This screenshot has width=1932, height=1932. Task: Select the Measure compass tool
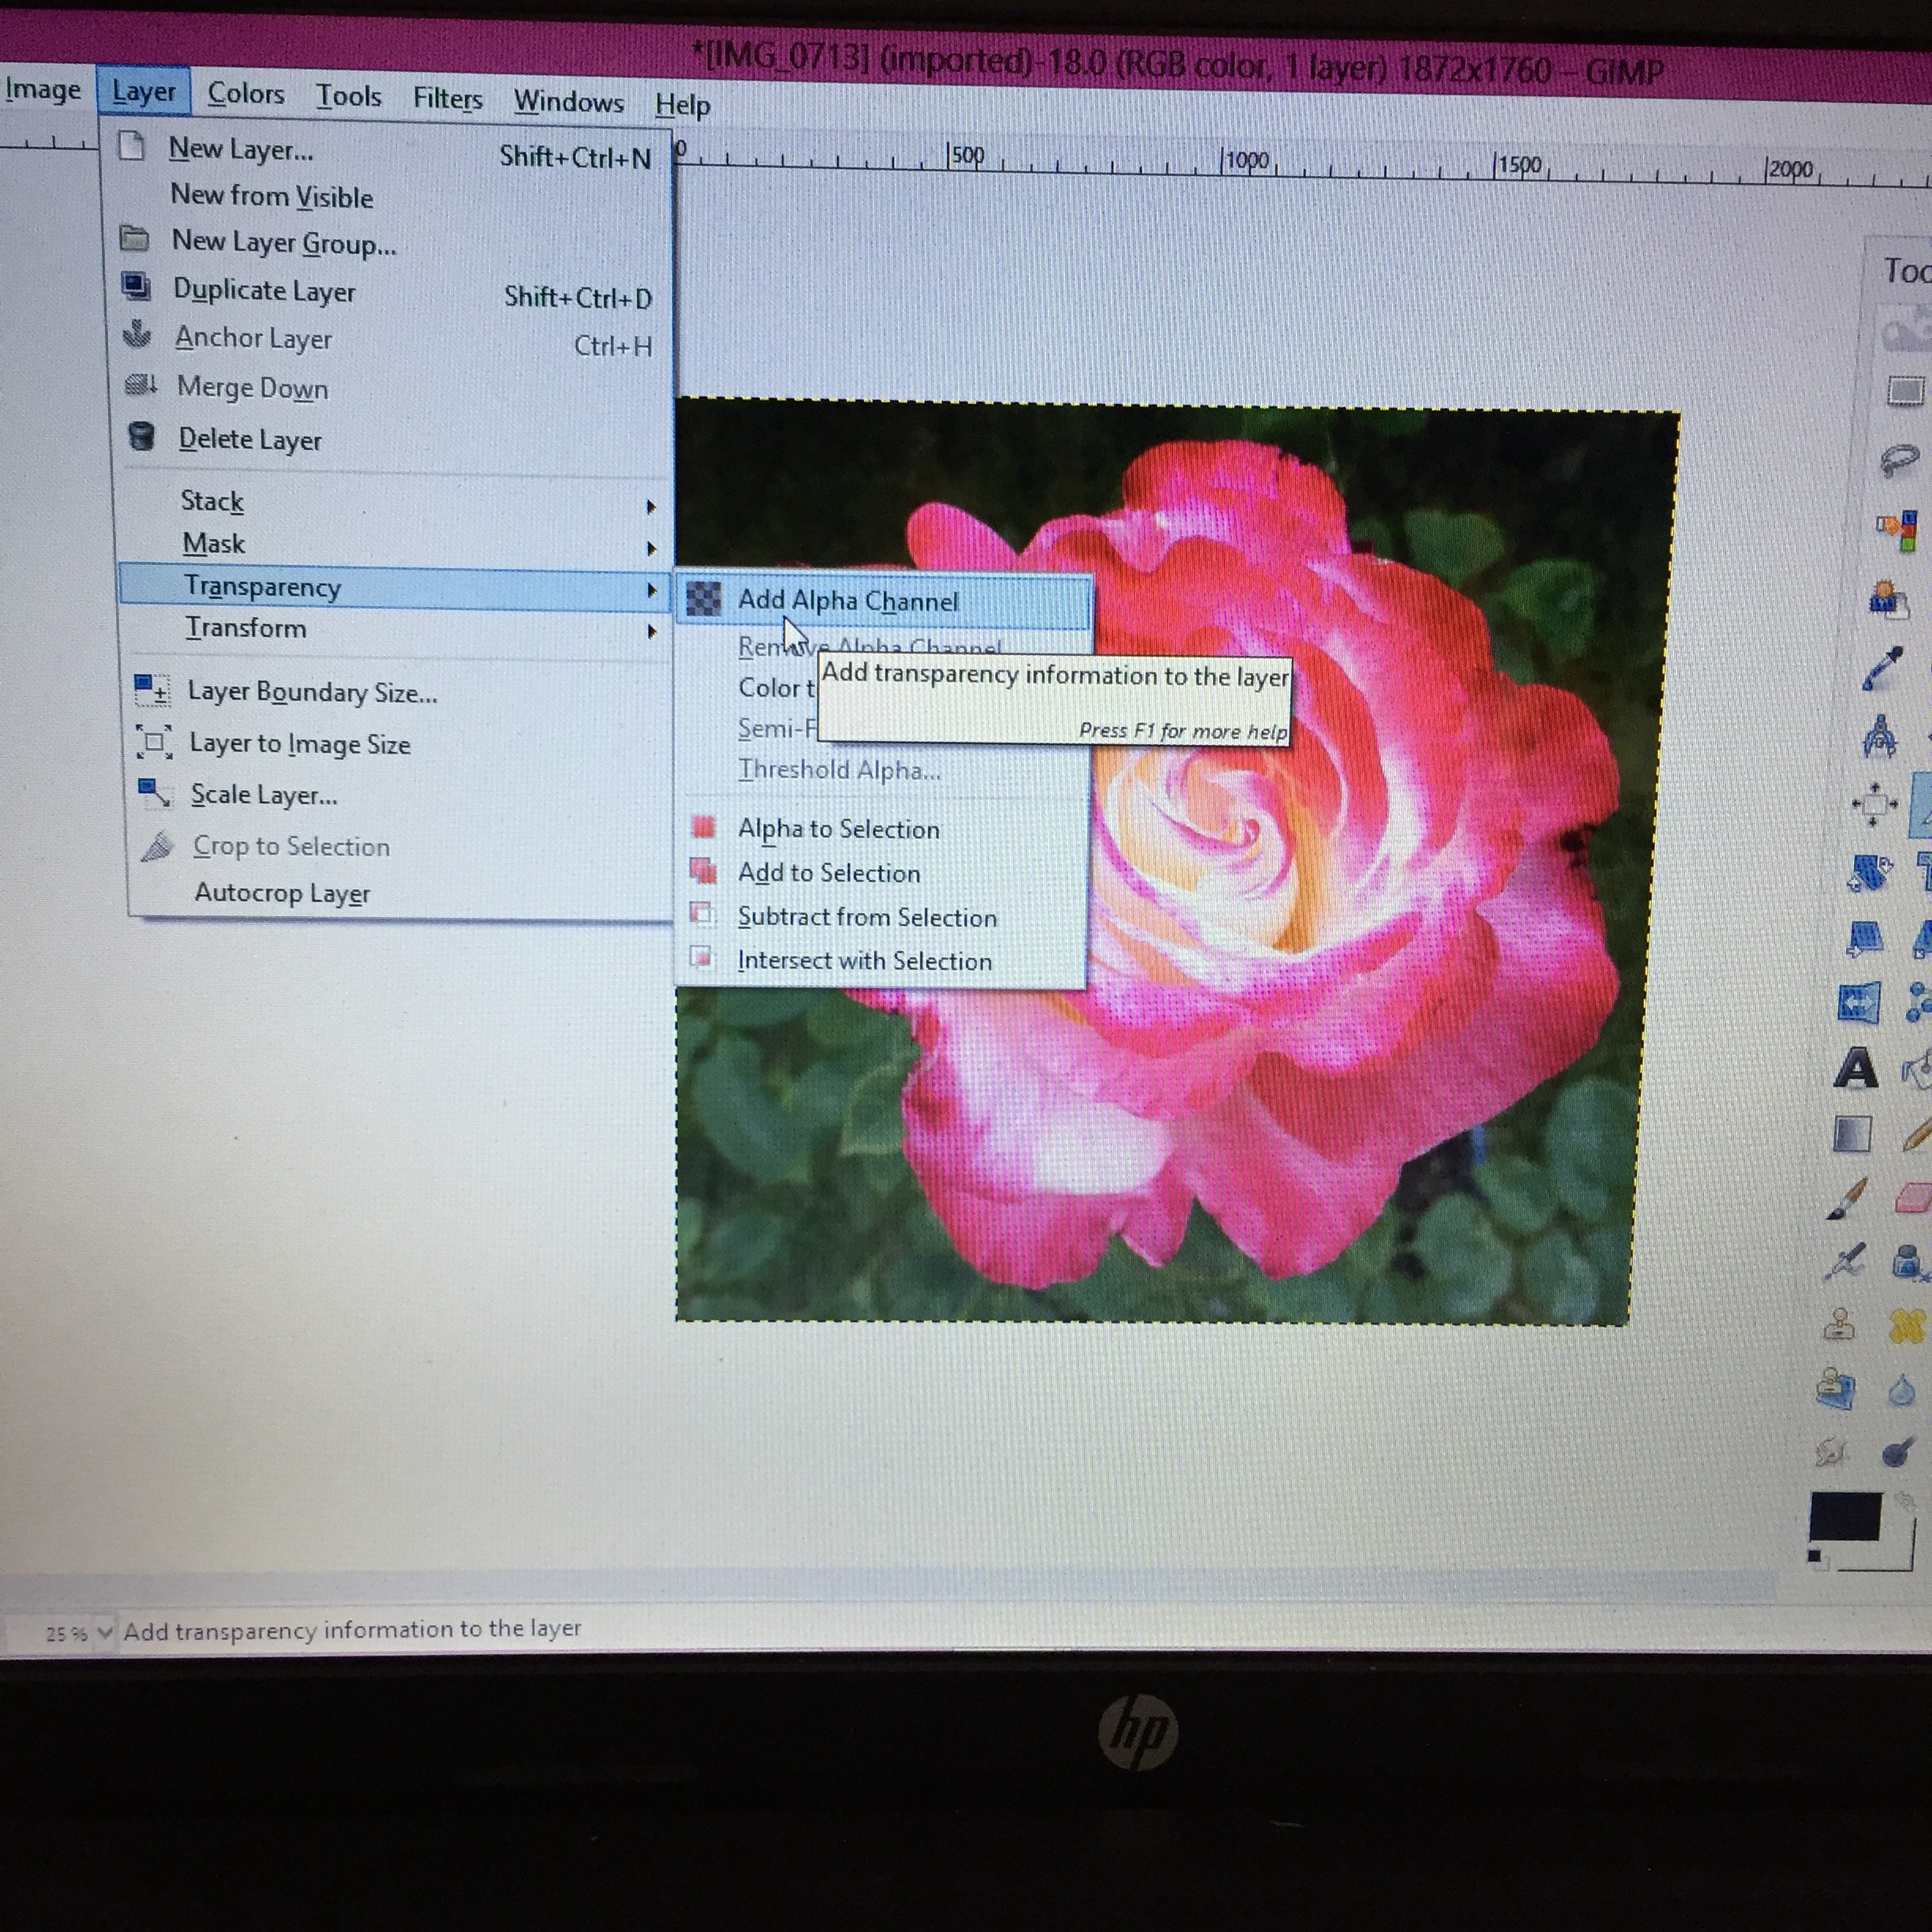1880,737
